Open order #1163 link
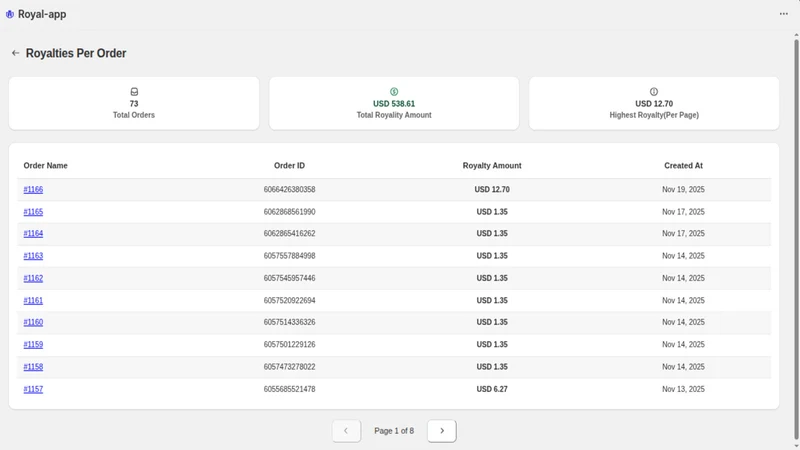Image resolution: width=800 pixels, height=450 pixels. (x=33, y=256)
